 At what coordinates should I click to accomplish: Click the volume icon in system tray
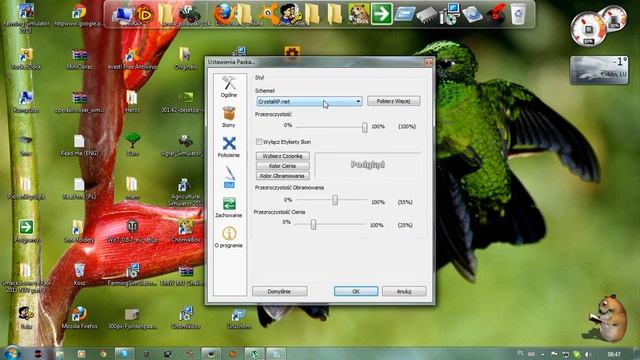(x=587, y=354)
